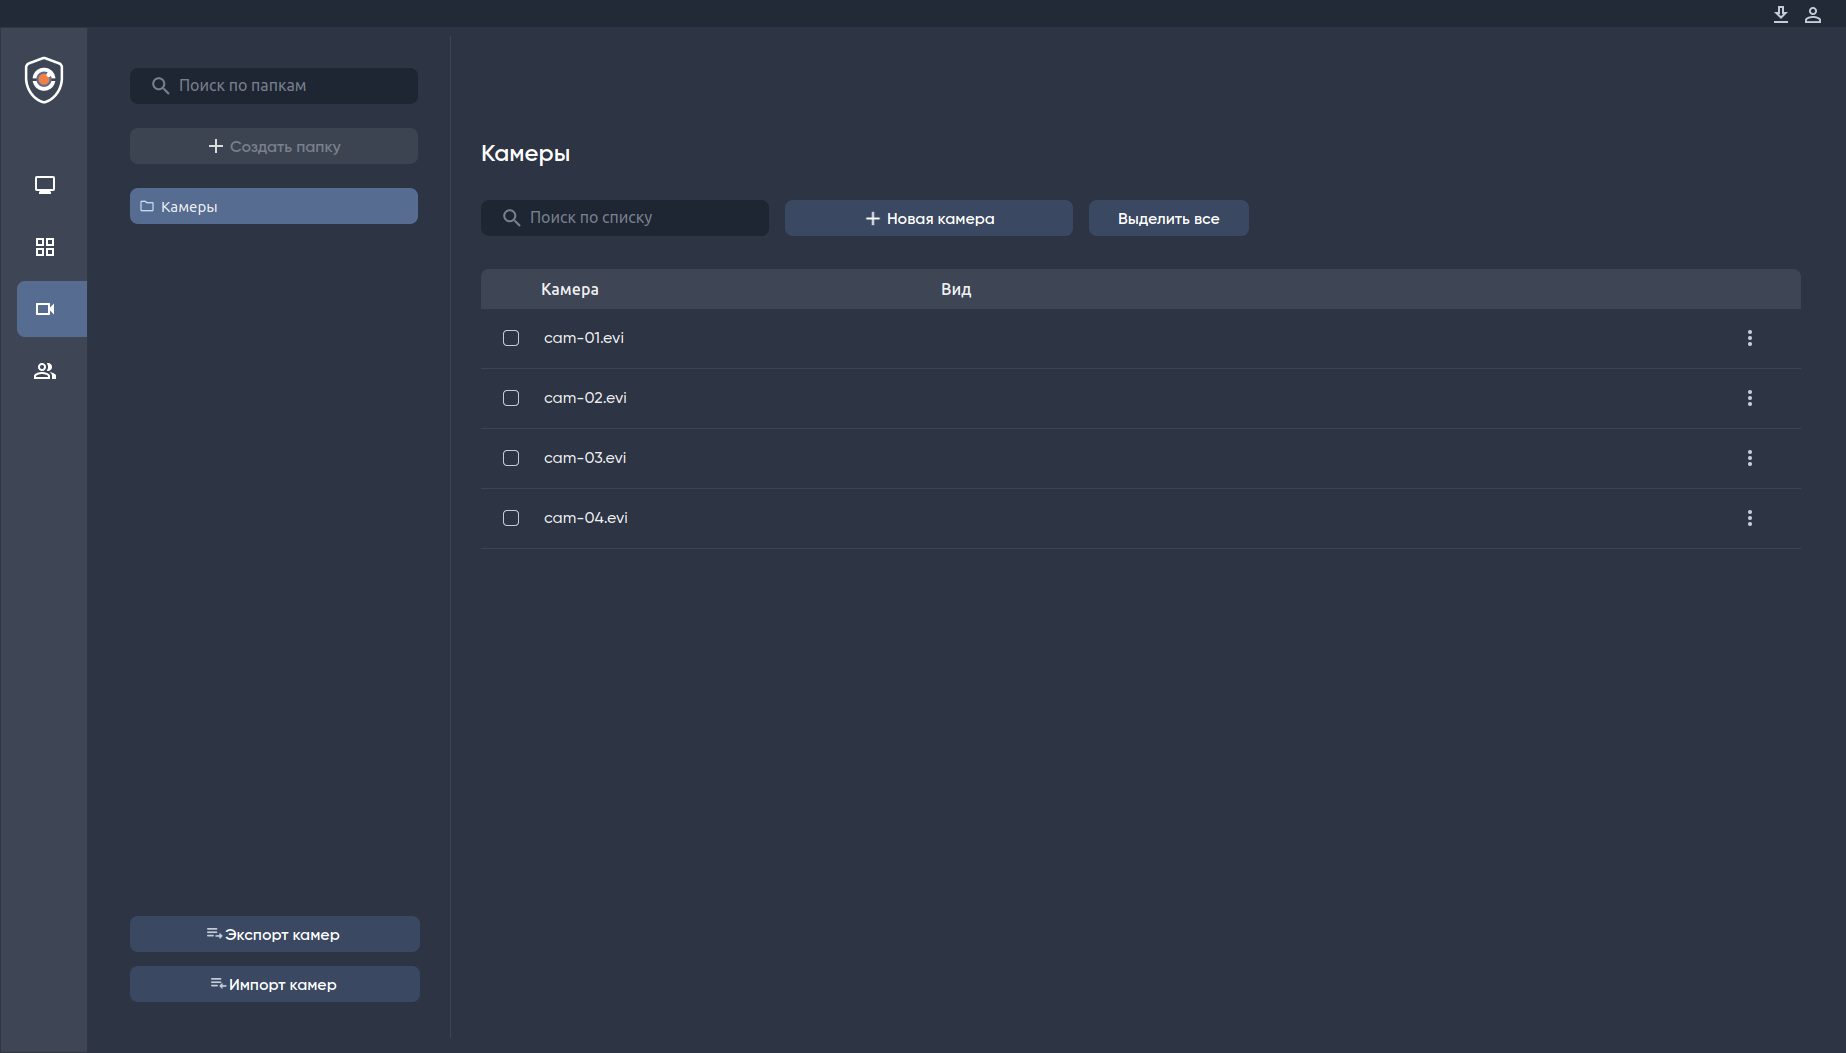The width and height of the screenshot is (1846, 1053).
Task: Open the three-dot menu for cam-04.evi
Action: 1750,518
